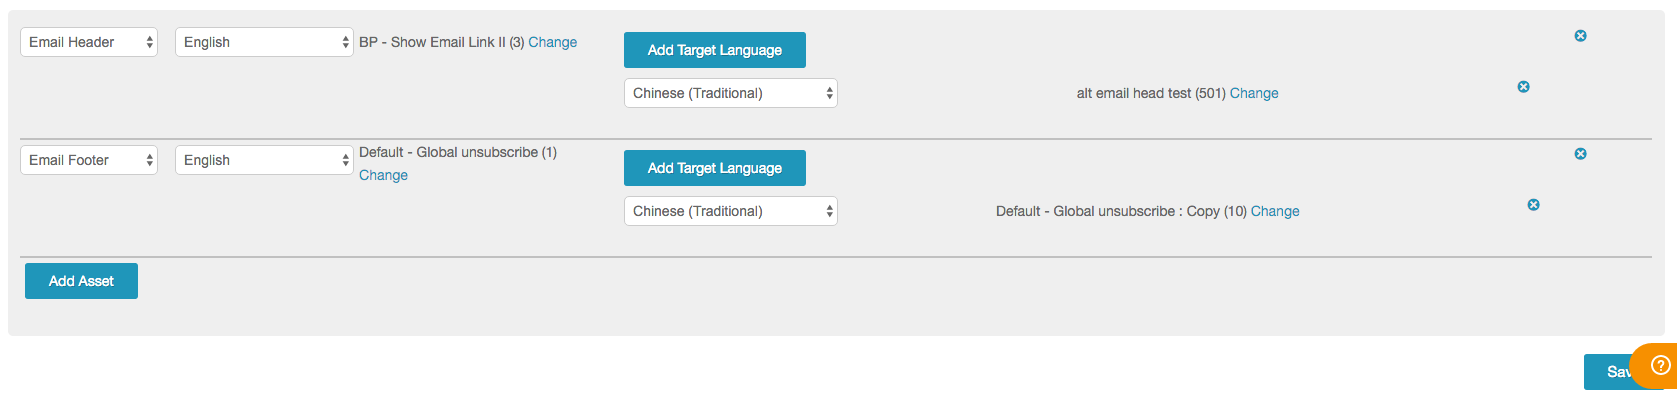Remove the alt email head test target language
This screenshot has width=1677, height=400.
(1523, 87)
